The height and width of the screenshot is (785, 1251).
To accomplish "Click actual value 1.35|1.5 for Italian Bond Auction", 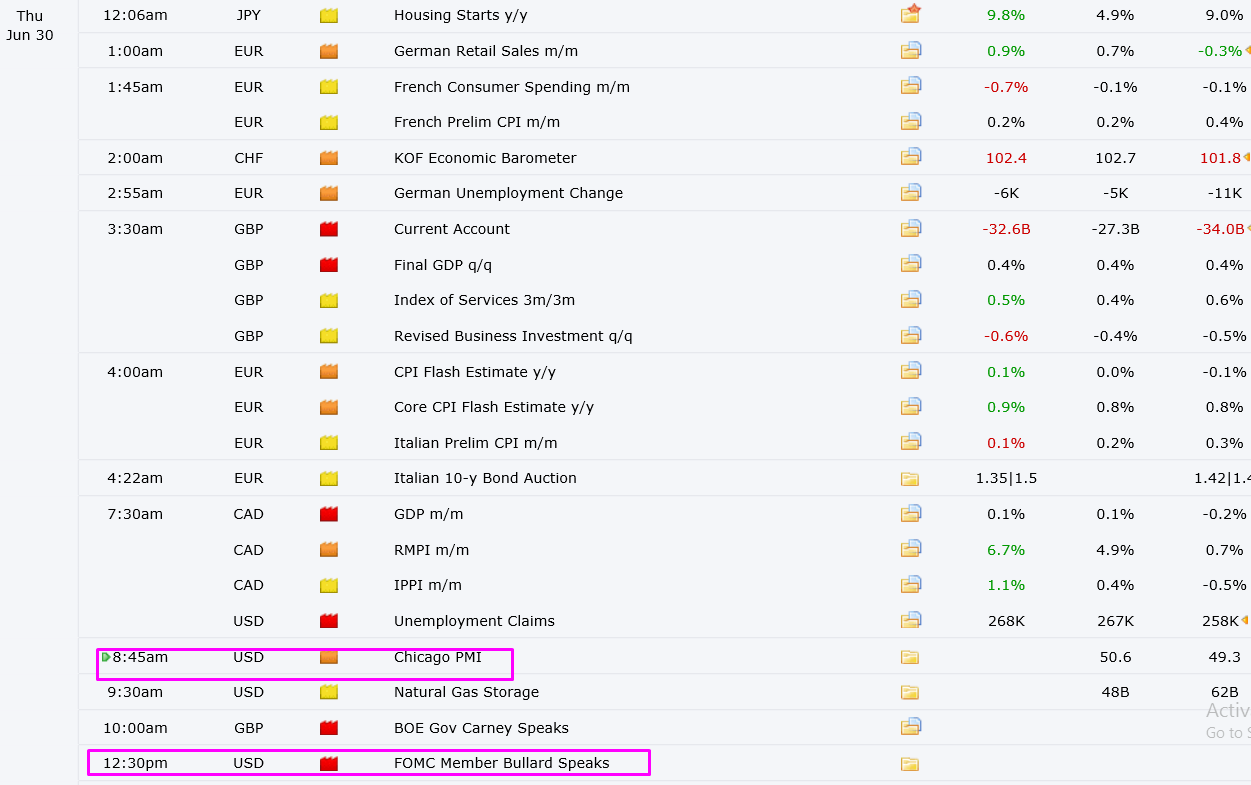I will (1006, 478).
